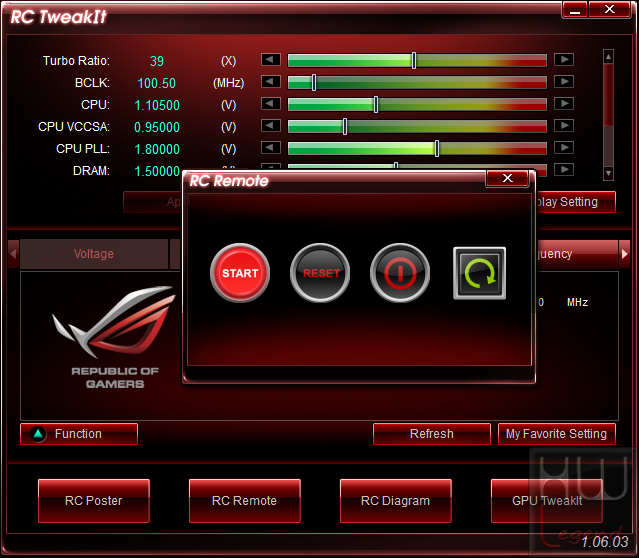The image size is (639, 558).
Task: Click the CPU PLL slider bar
Action: click(417, 148)
